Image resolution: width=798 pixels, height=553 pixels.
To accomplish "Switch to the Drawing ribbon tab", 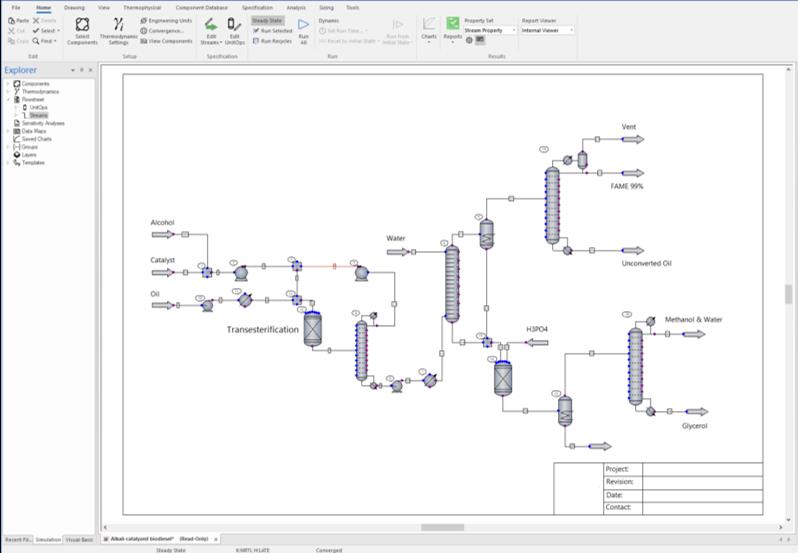I will click(x=74, y=8).
